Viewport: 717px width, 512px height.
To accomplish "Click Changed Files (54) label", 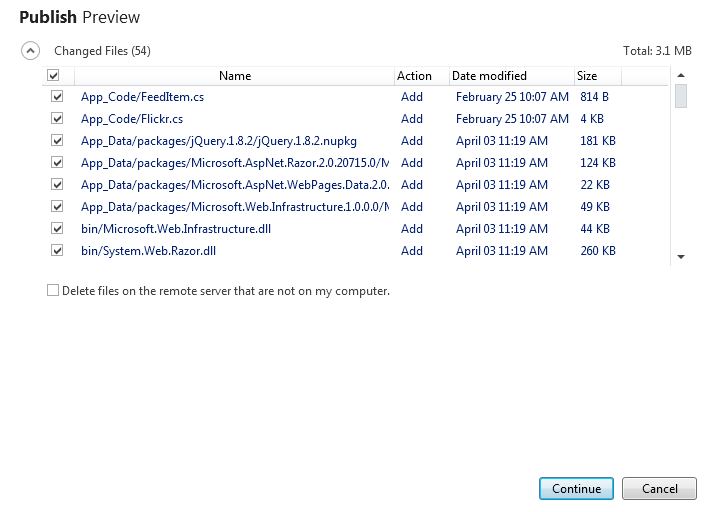I will 102,51.
